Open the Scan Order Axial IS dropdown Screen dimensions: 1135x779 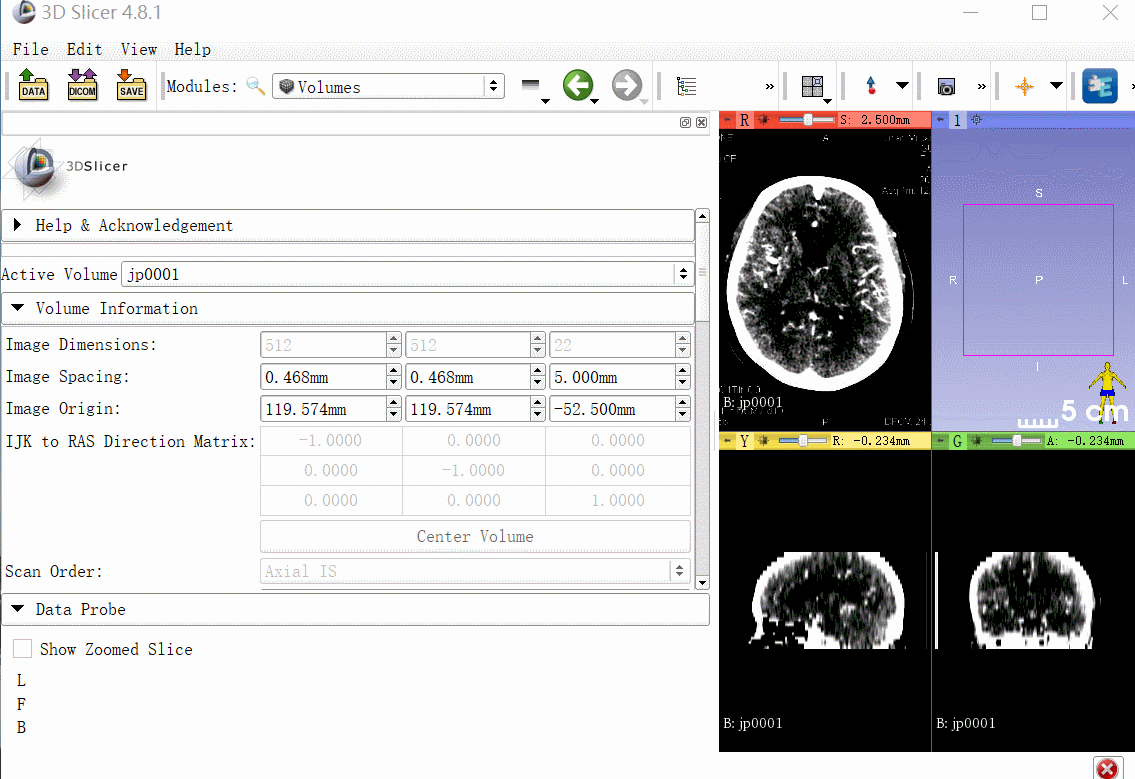coord(475,570)
